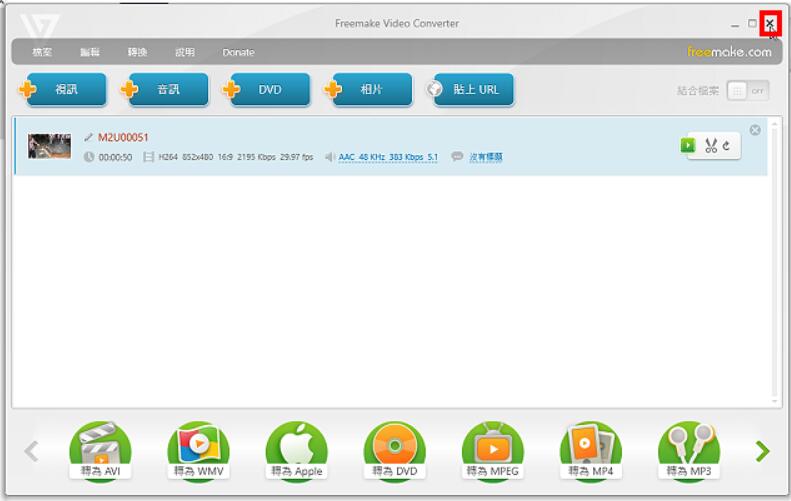Select the M2U00051 file name
Image resolution: width=791 pixels, height=501 pixels.
123,137
